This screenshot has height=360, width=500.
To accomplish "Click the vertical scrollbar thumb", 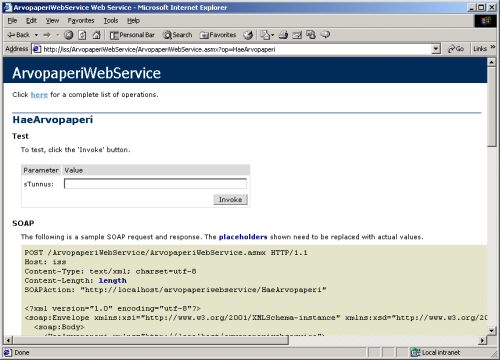I will click(491, 107).
